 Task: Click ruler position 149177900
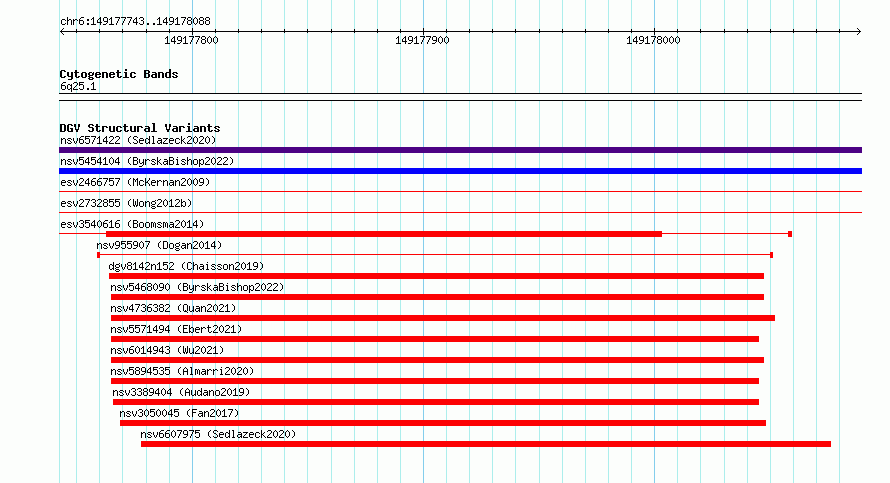coord(422,40)
